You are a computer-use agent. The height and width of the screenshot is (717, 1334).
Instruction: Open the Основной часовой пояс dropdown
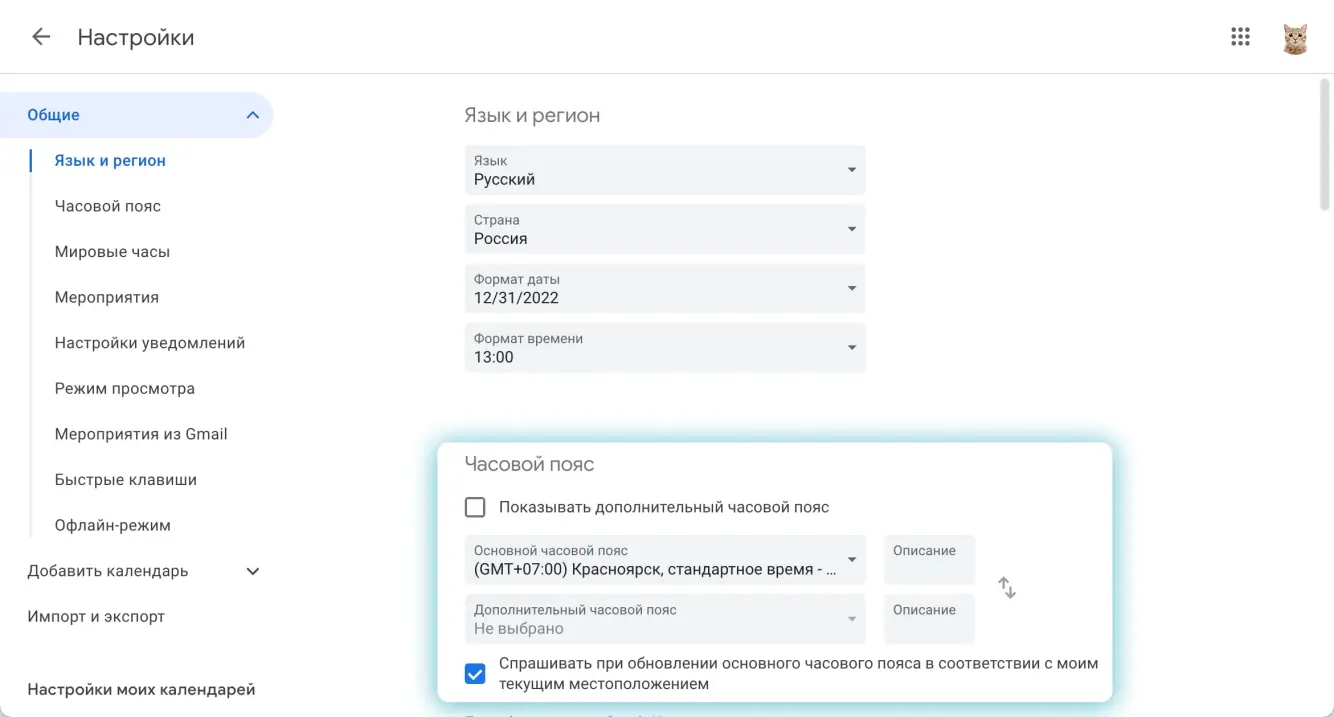pos(664,560)
